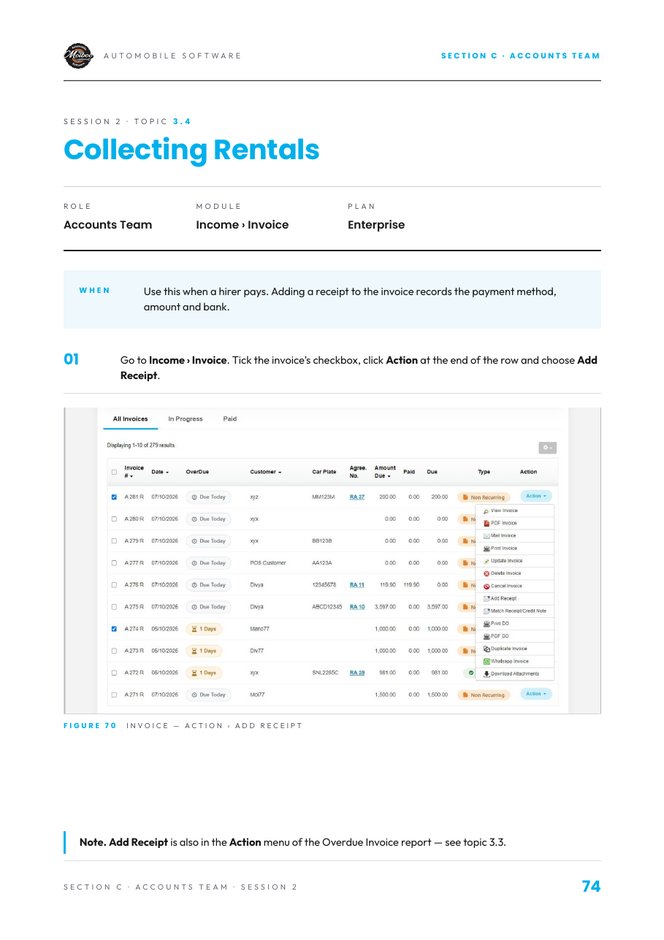Click the Due Today badge on row A 271 R

(209, 695)
